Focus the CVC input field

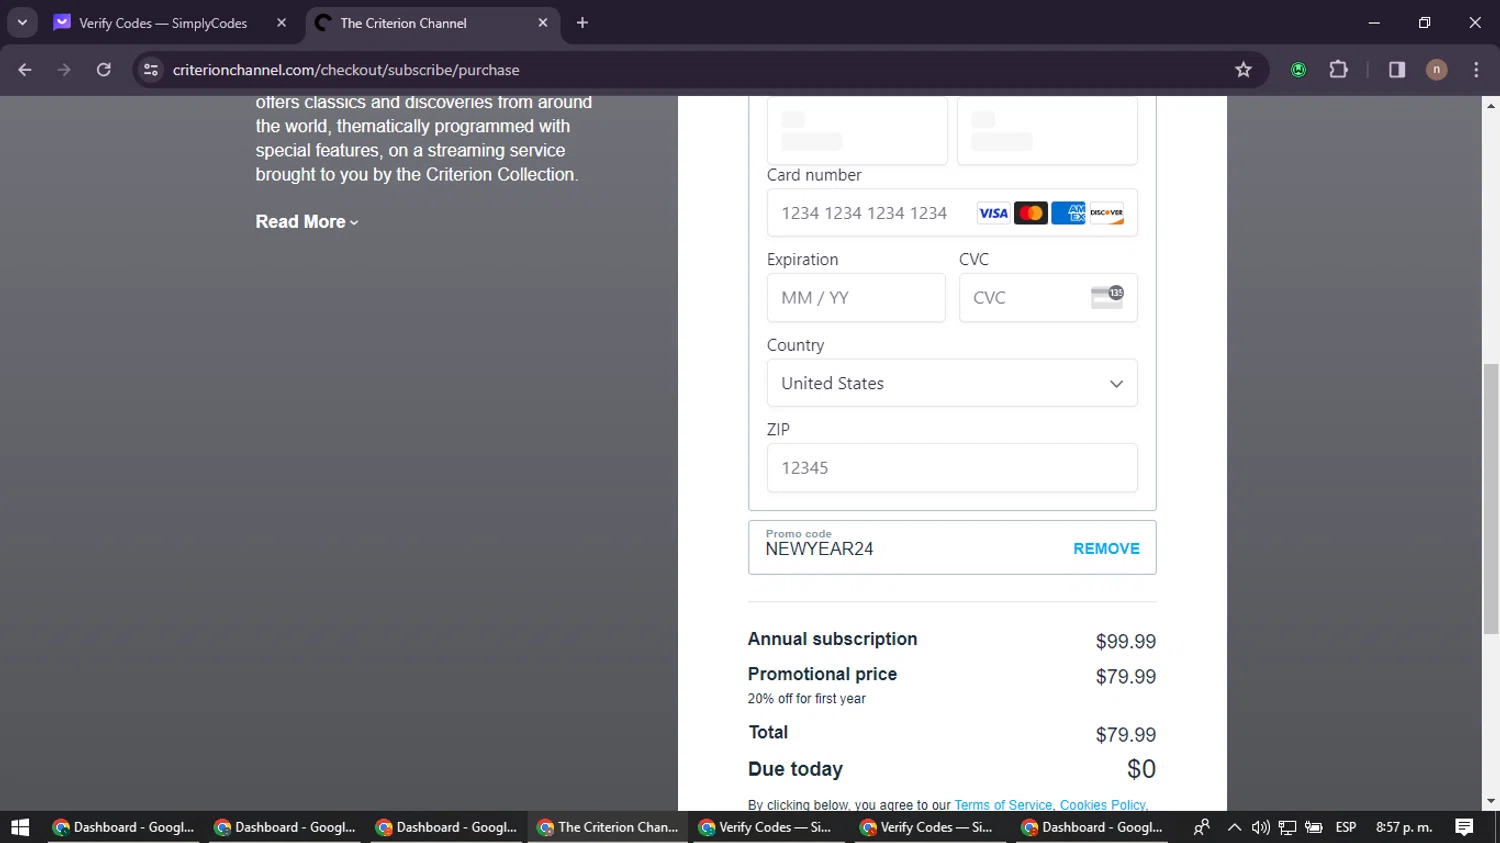tap(1048, 298)
